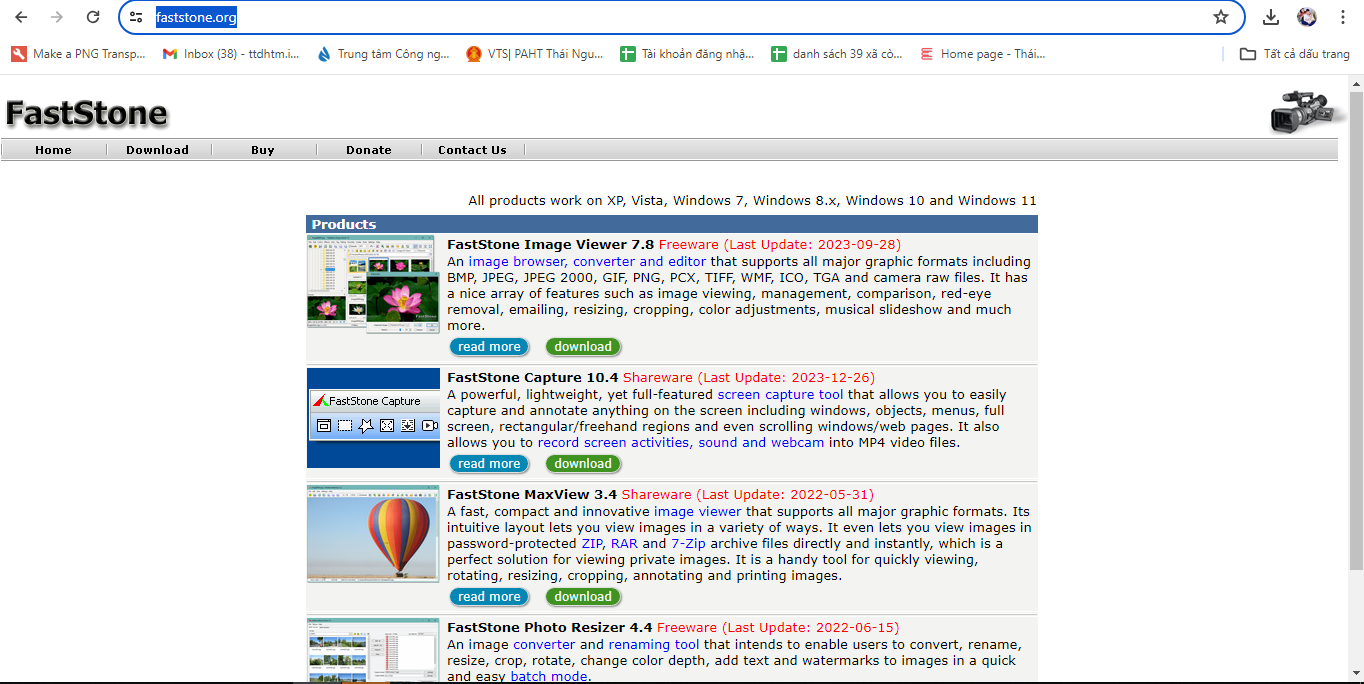Image resolution: width=1364 pixels, height=684 pixels.
Task: Open VTS| PAHT Thái Ngu... bookmark
Action: [535, 54]
